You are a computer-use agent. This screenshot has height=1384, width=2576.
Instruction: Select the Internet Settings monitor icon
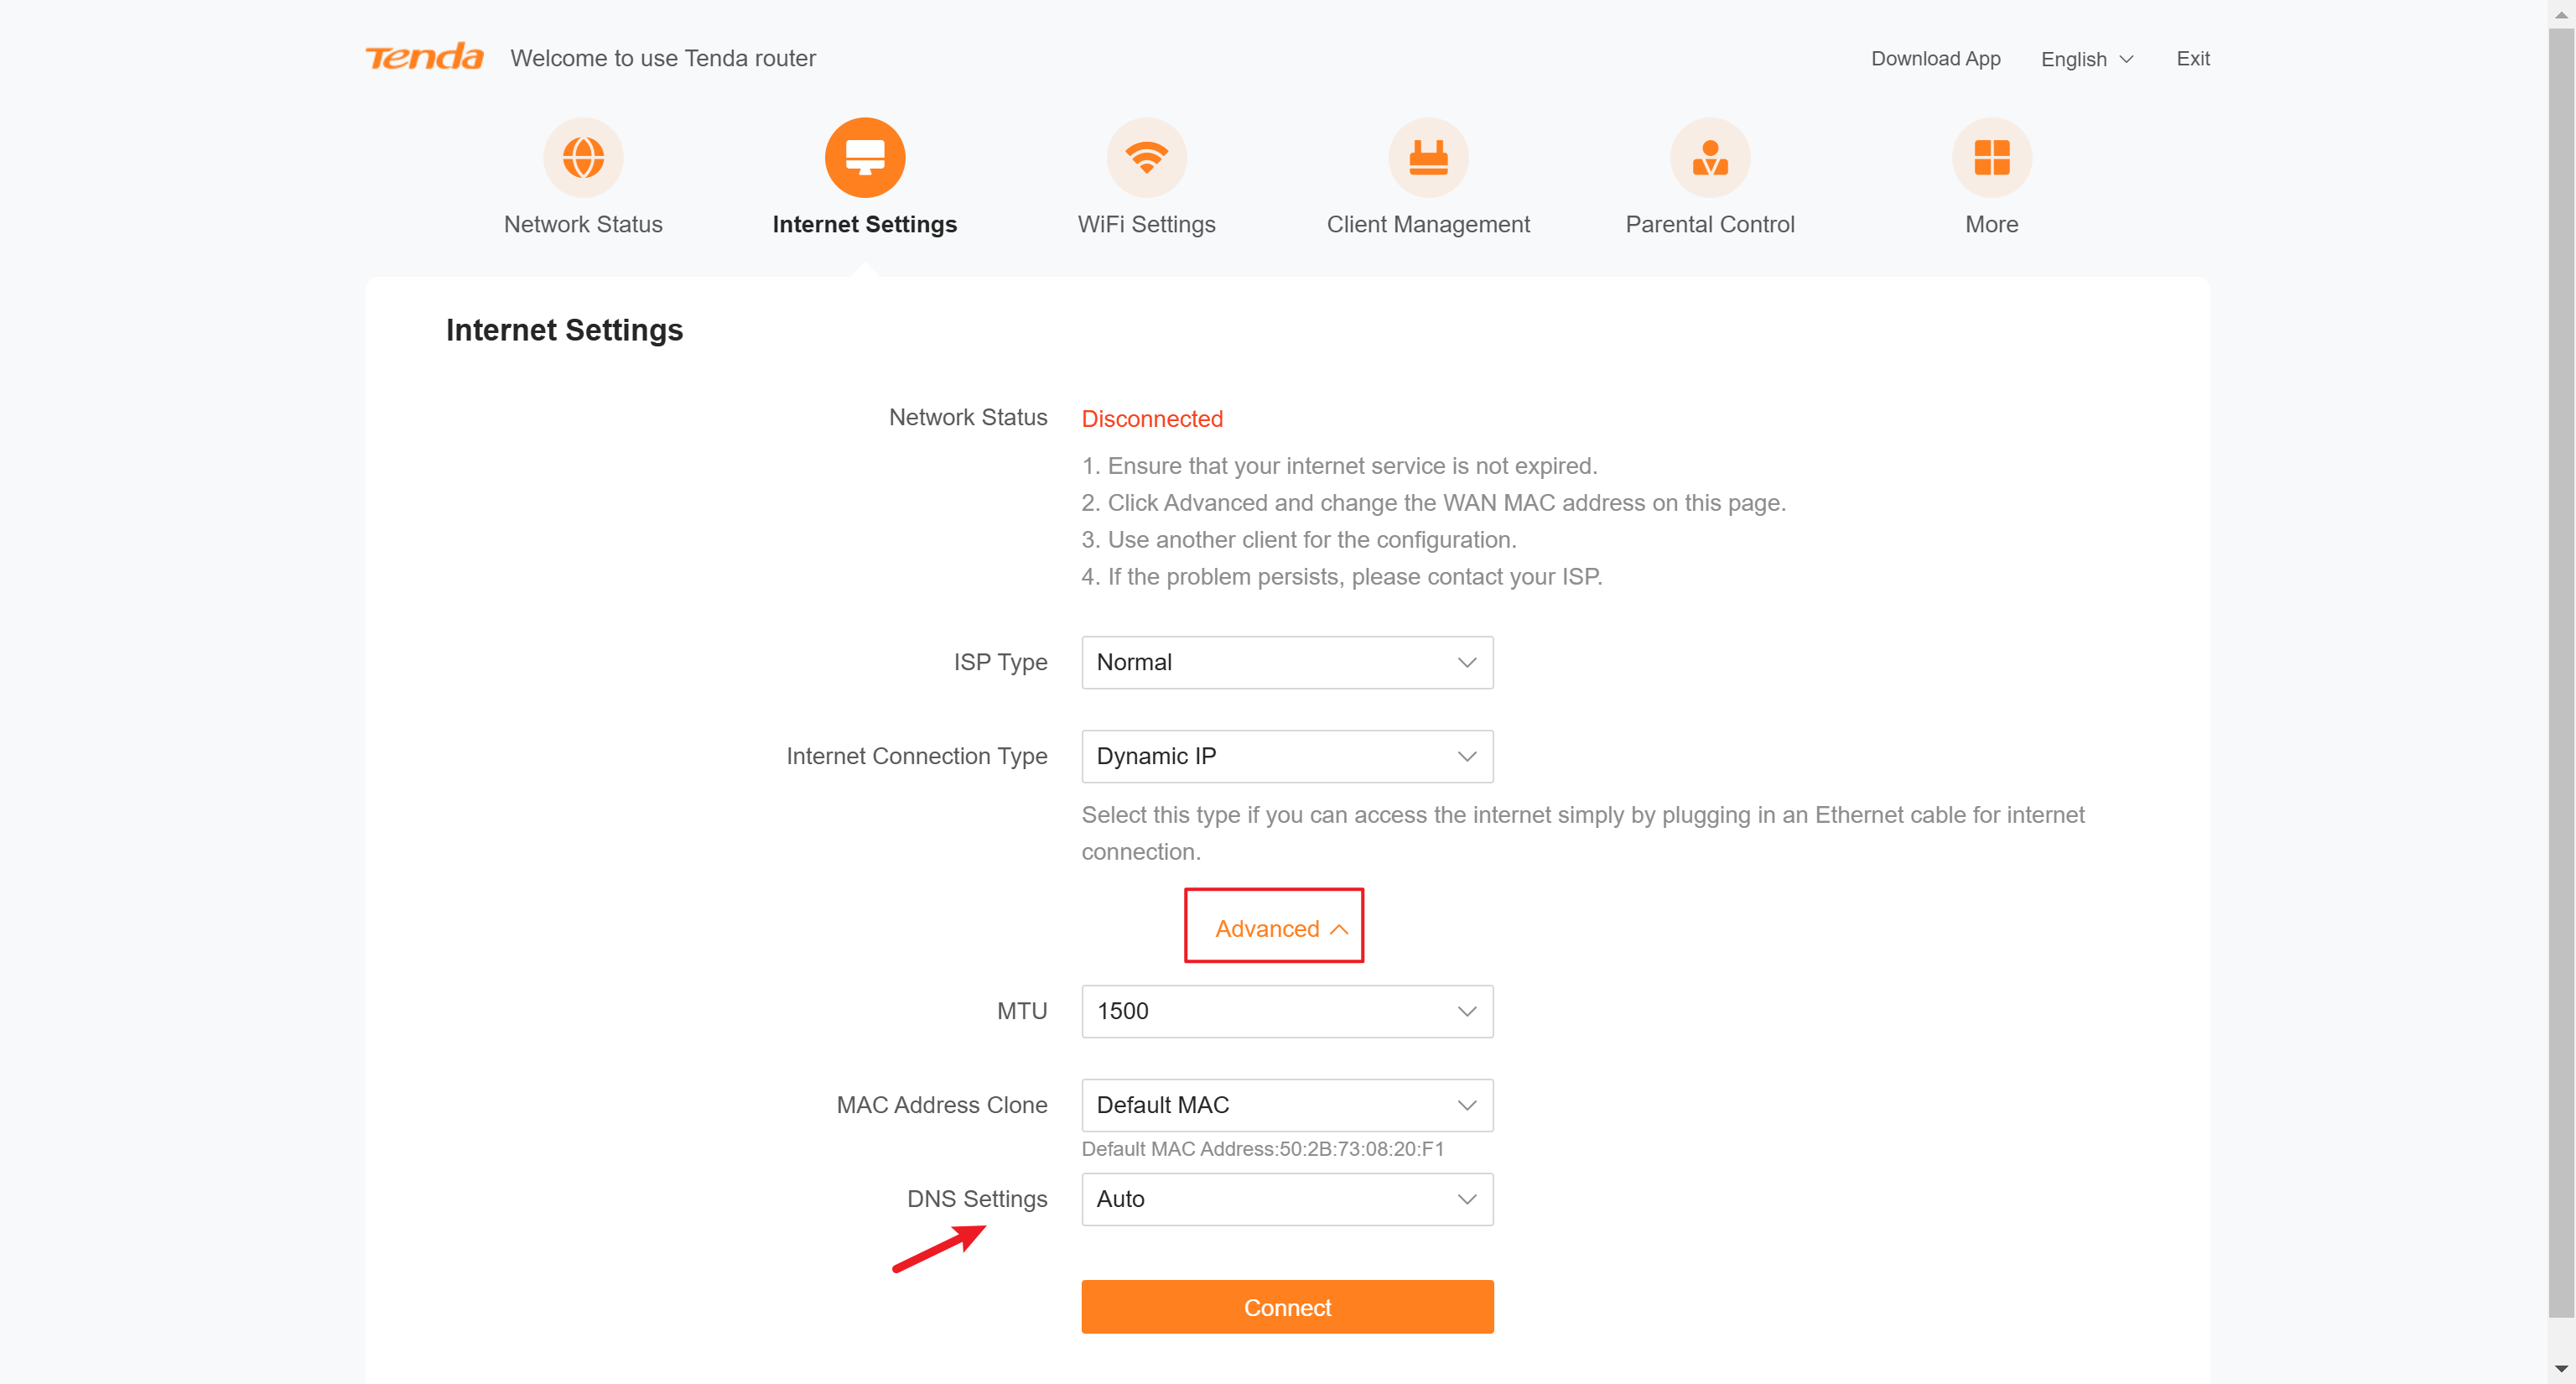(864, 157)
